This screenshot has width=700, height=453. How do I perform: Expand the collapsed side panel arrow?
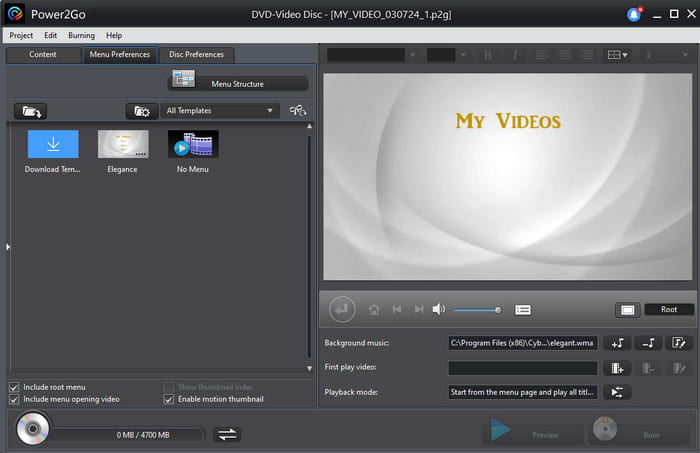click(x=8, y=247)
